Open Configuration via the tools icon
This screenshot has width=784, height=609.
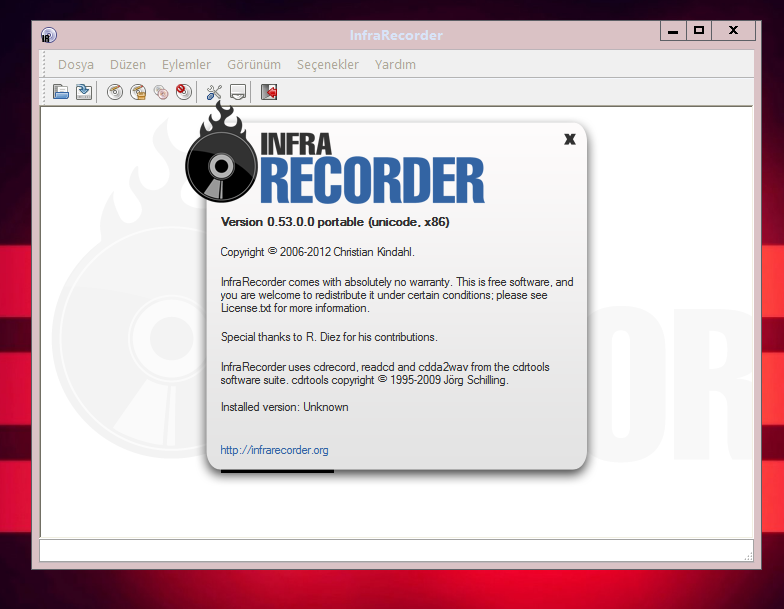coord(214,92)
